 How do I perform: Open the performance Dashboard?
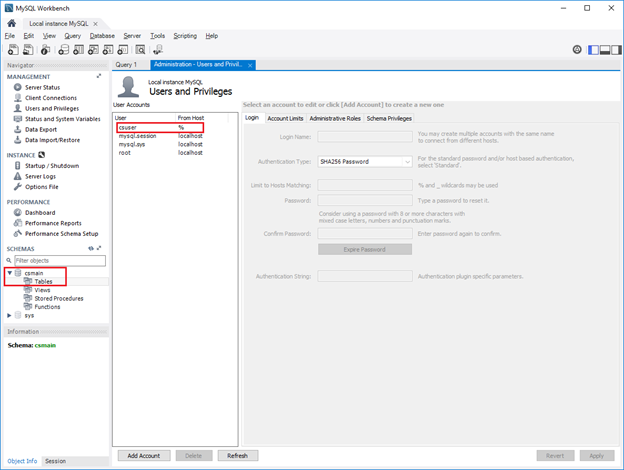coord(40,213)
